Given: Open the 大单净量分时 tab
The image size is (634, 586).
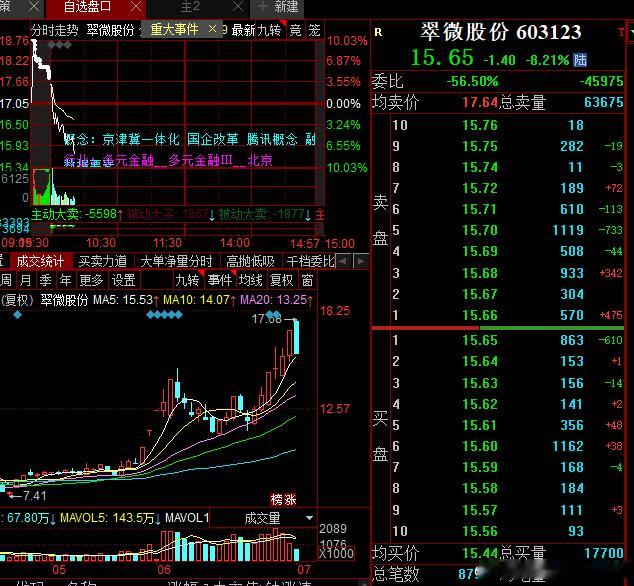Looking at the screenshot, I should (176, 261).
